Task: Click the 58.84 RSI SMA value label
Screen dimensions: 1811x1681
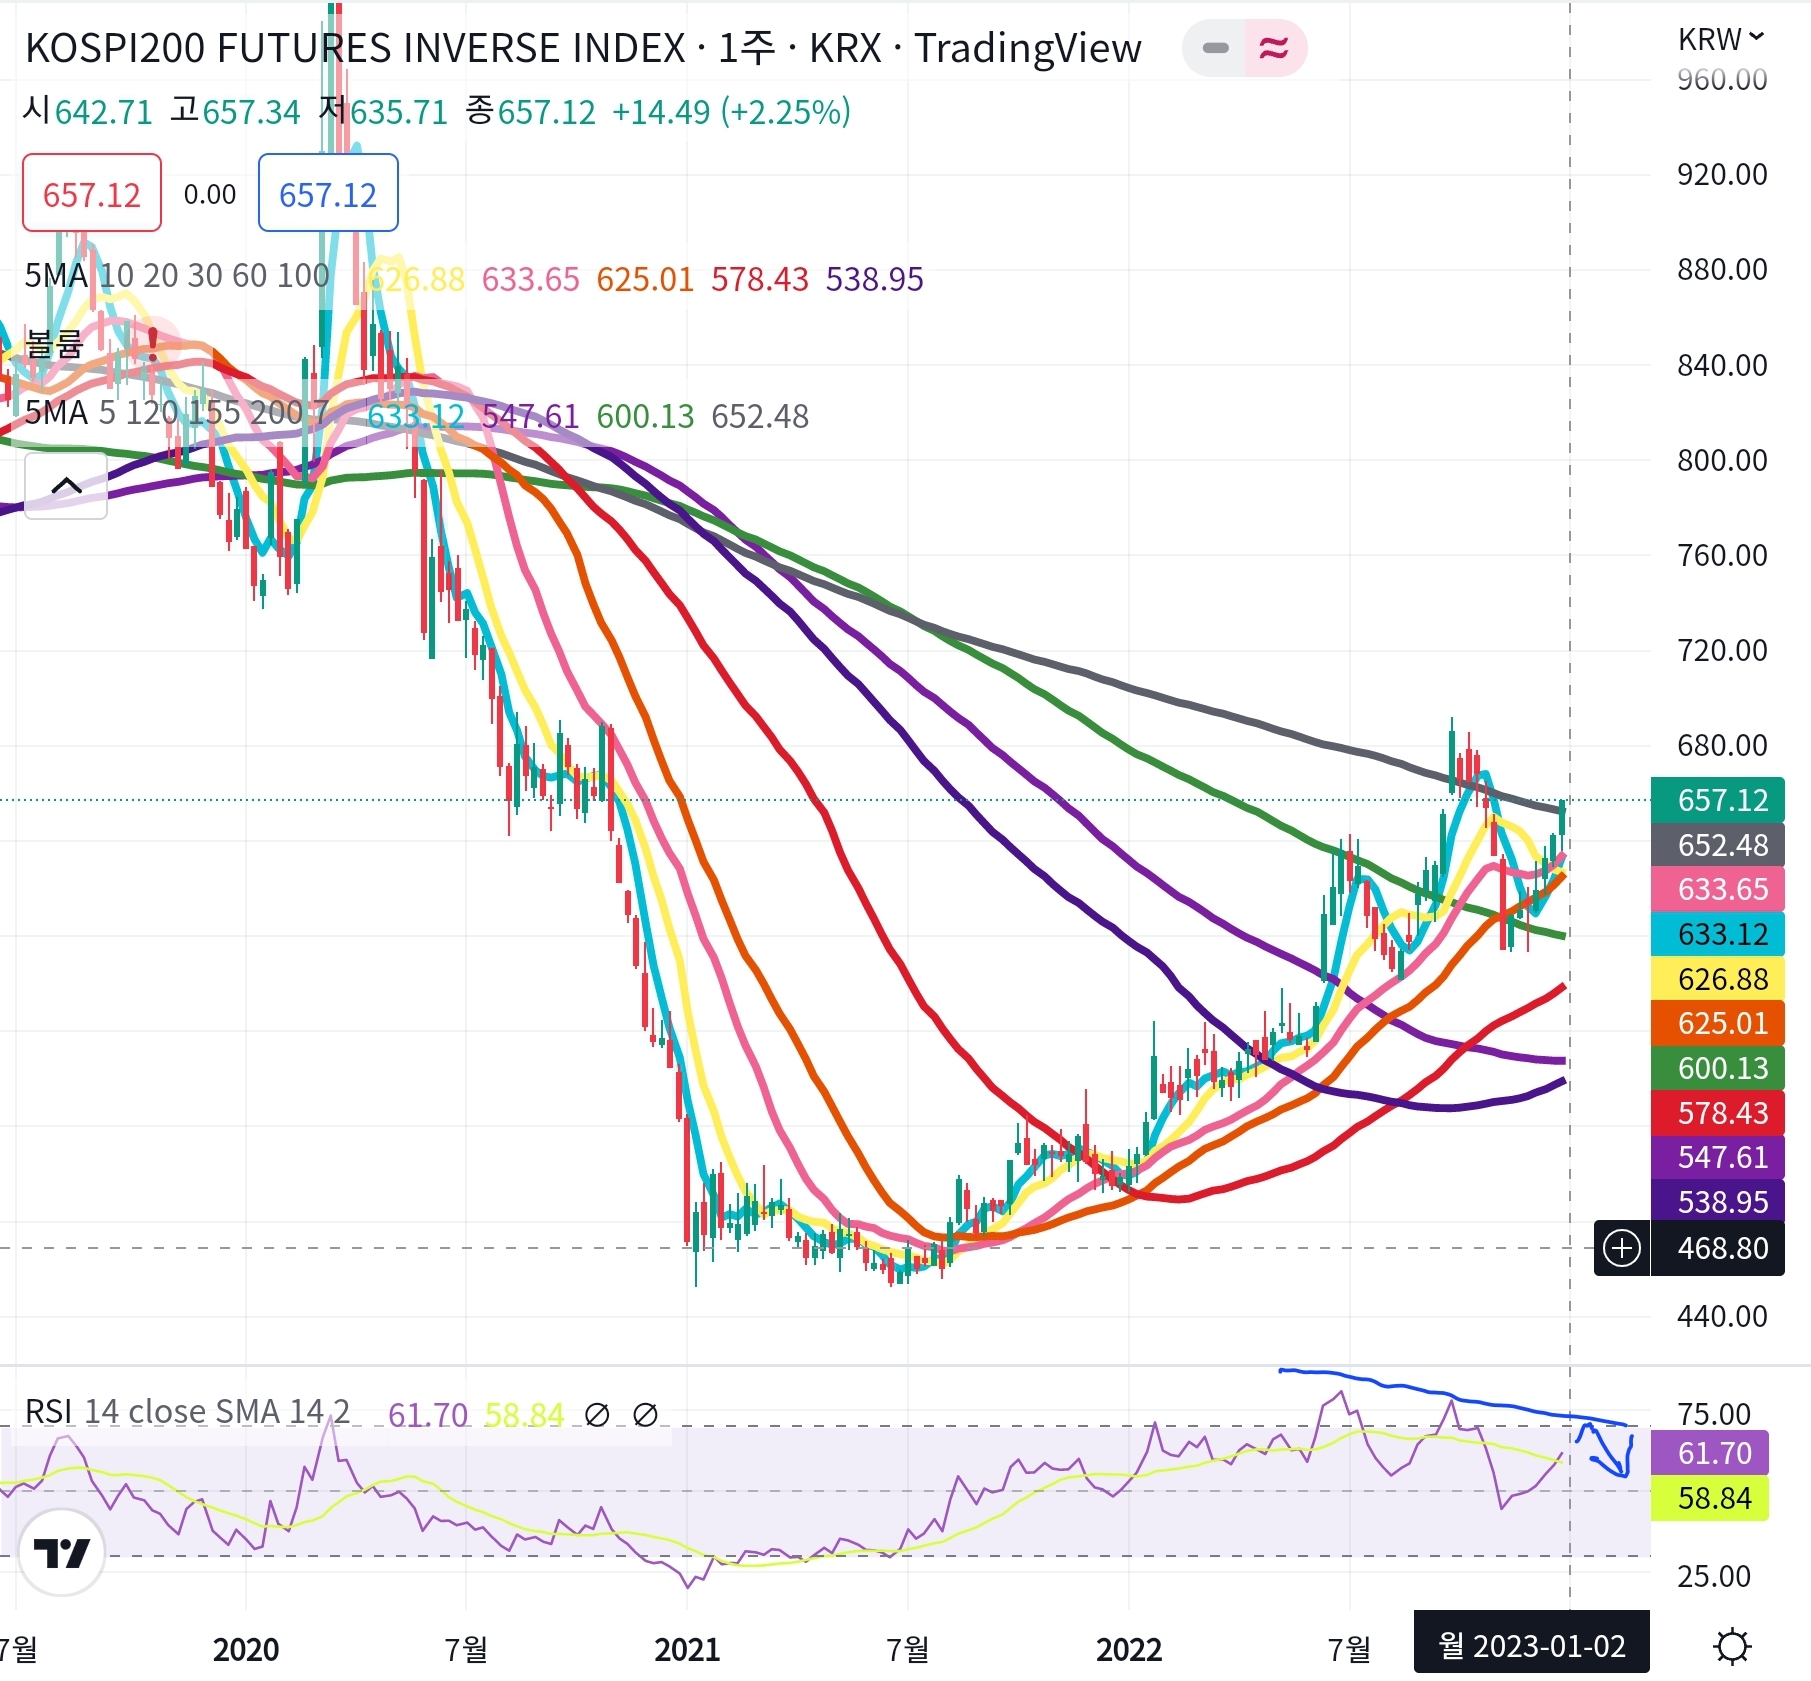Action: click(1710, 1498)
